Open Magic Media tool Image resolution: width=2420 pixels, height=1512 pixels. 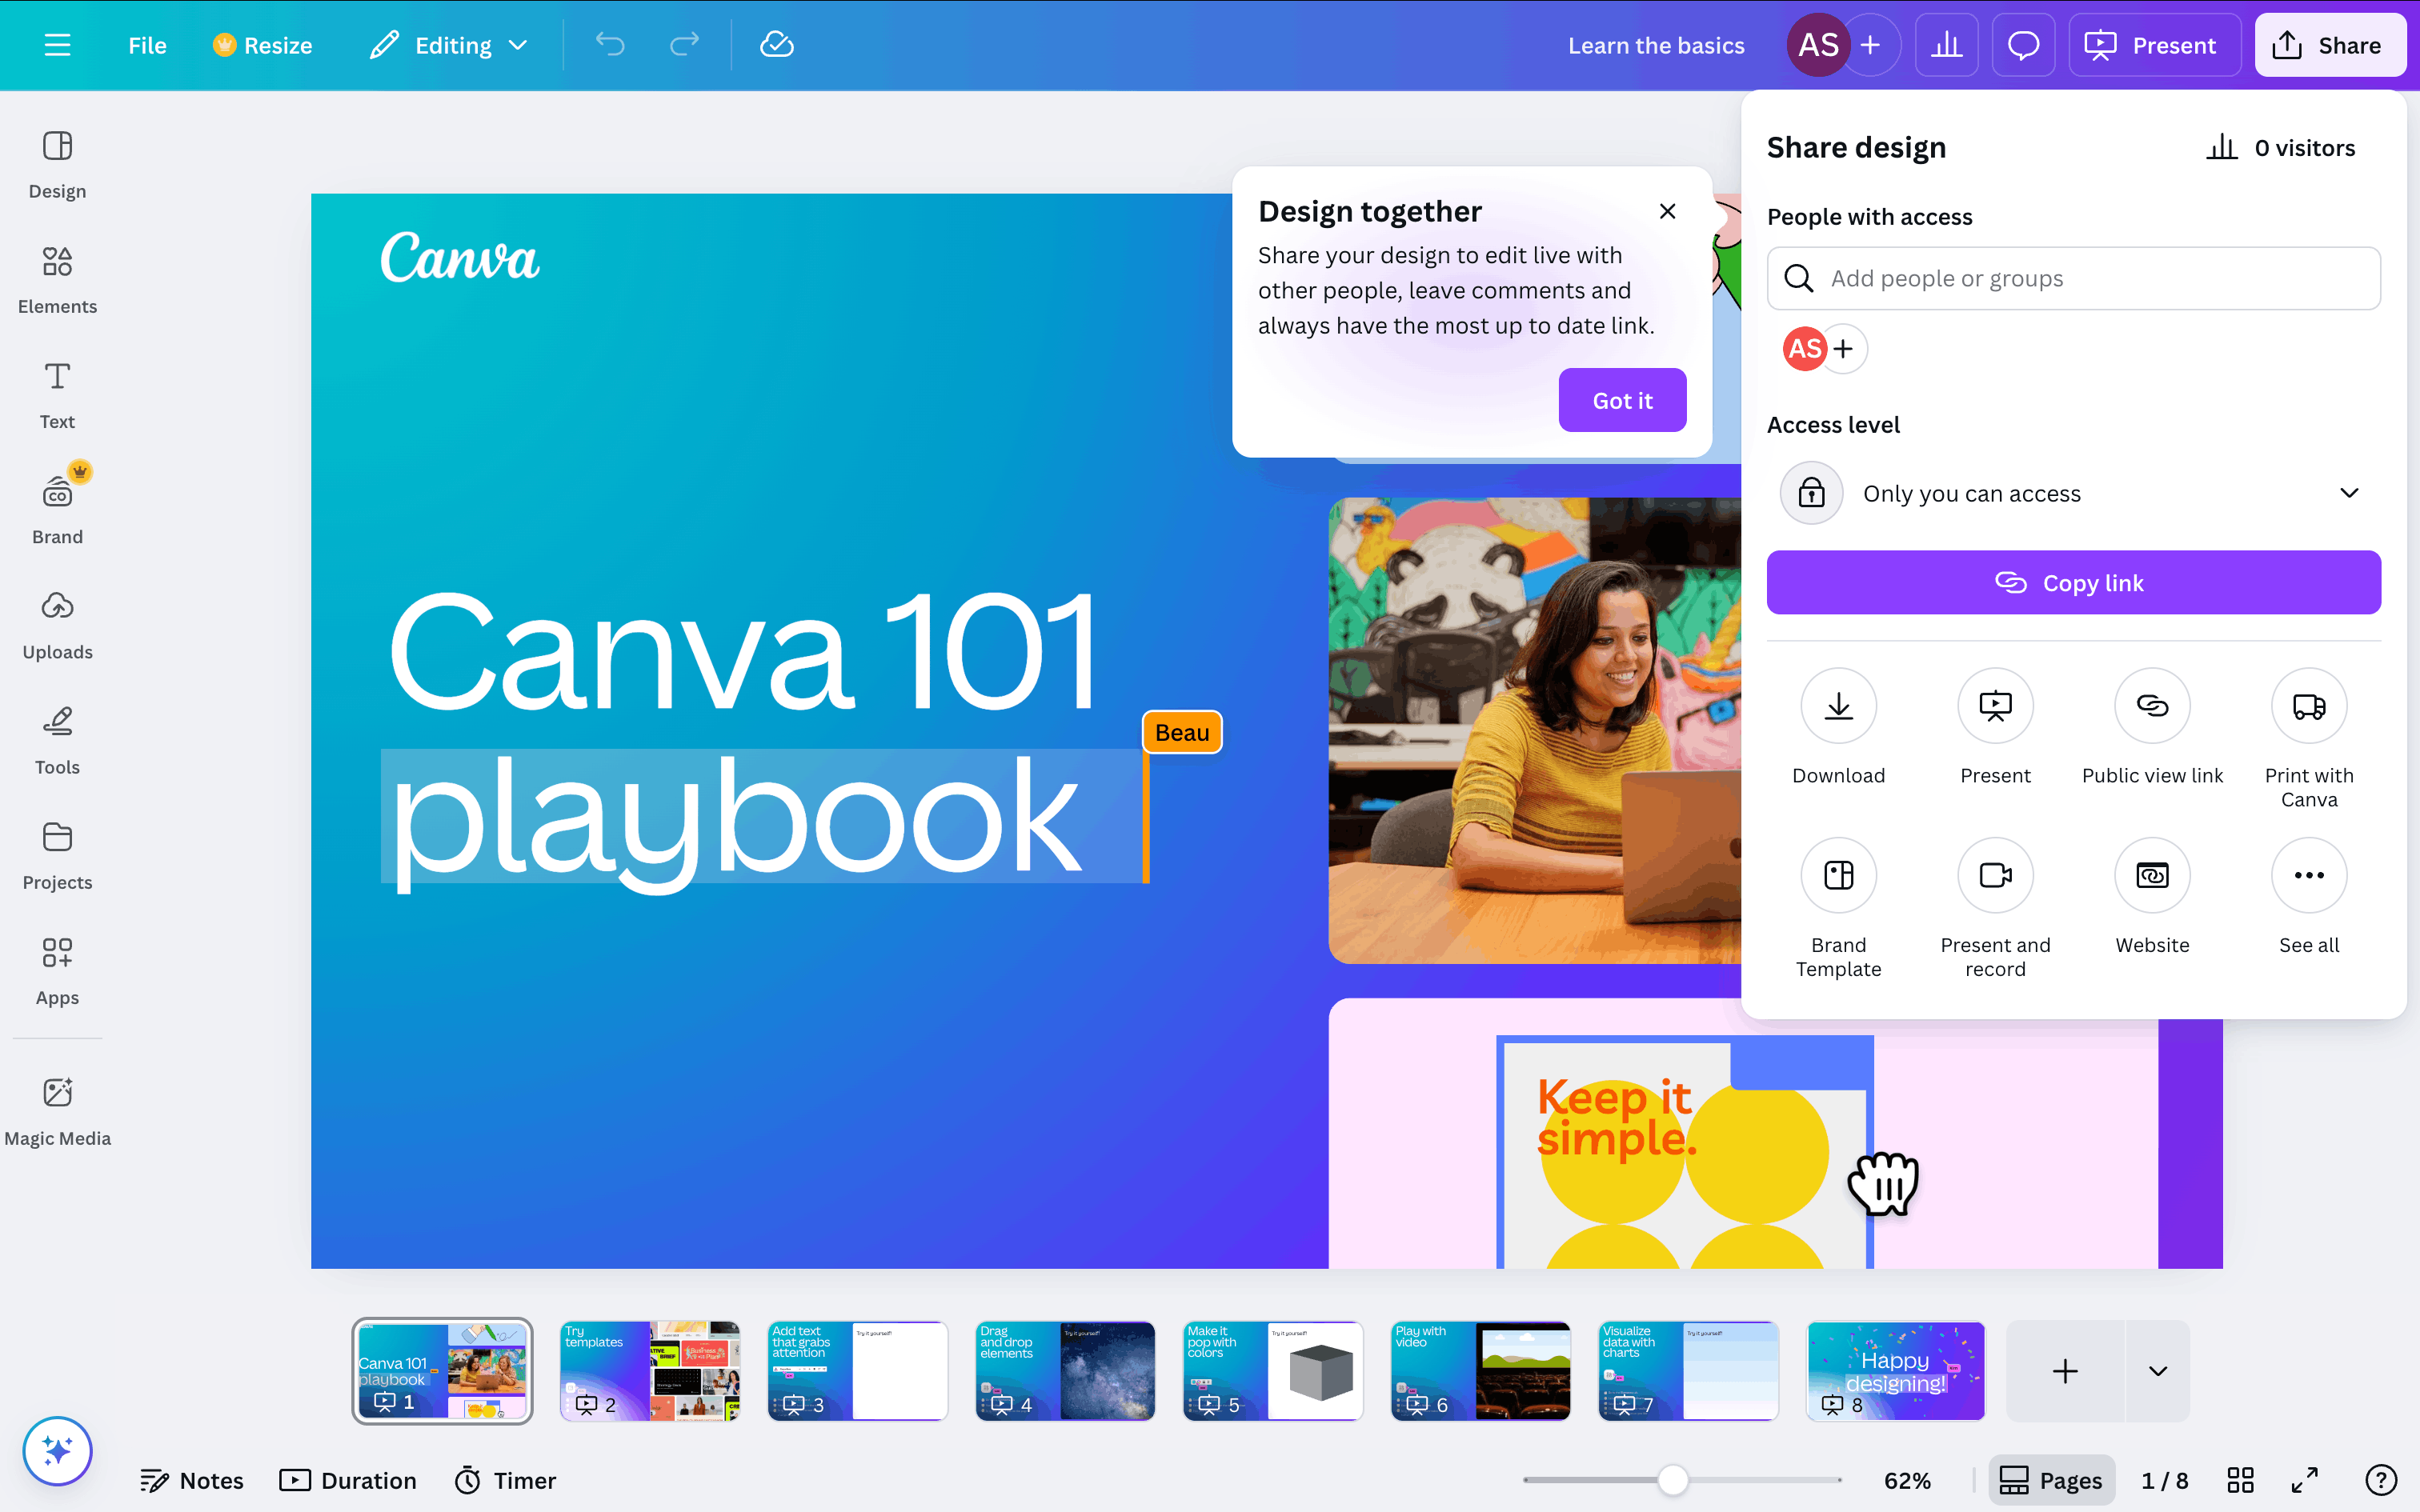tap(57, 1110)
